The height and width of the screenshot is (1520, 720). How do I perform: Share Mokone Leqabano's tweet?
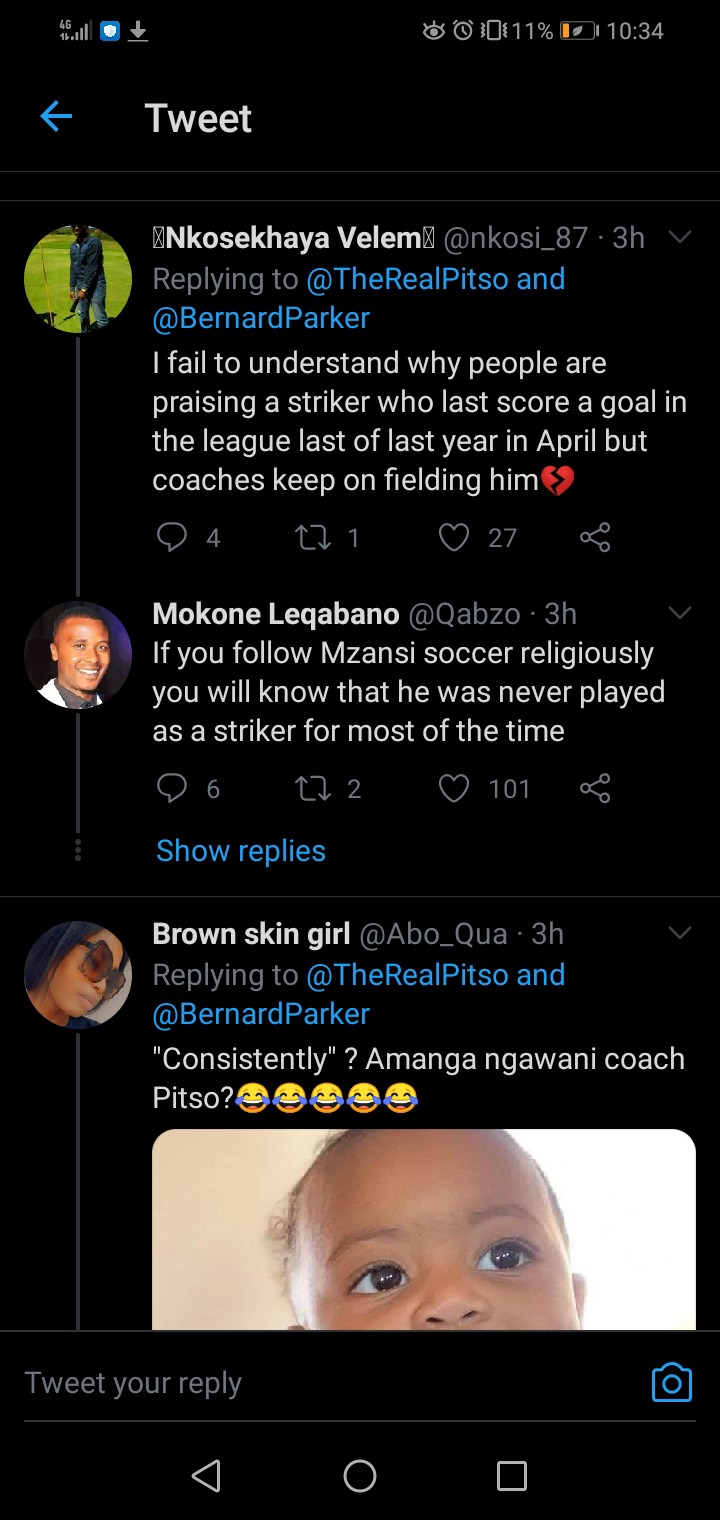[595, 789]
